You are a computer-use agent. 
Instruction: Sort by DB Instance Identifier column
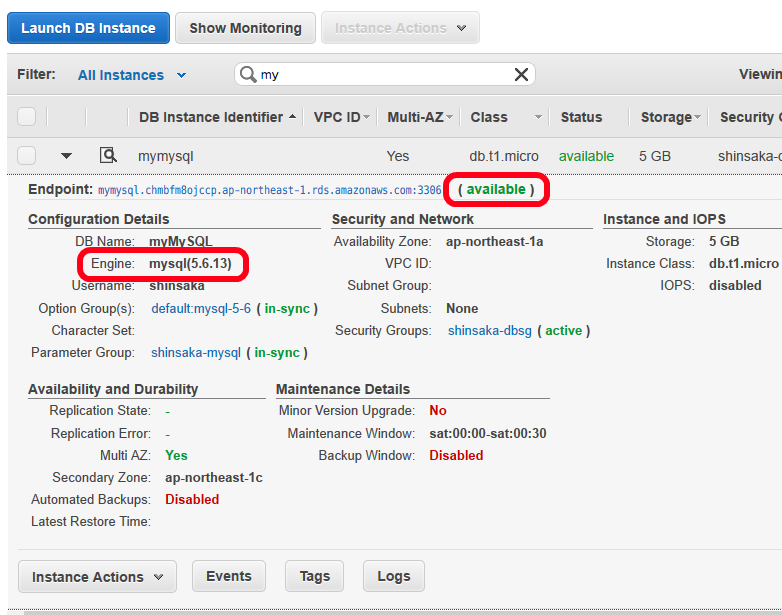pyautogui.click(x=217, y=117)
